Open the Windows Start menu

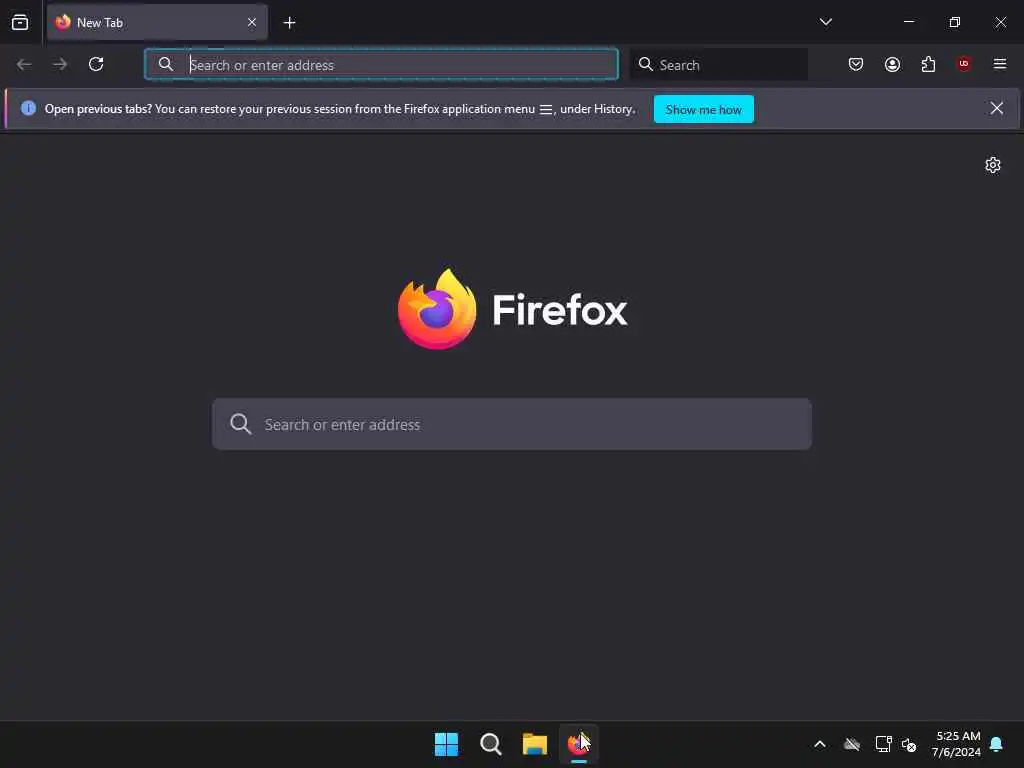click(x=447, y=744)
